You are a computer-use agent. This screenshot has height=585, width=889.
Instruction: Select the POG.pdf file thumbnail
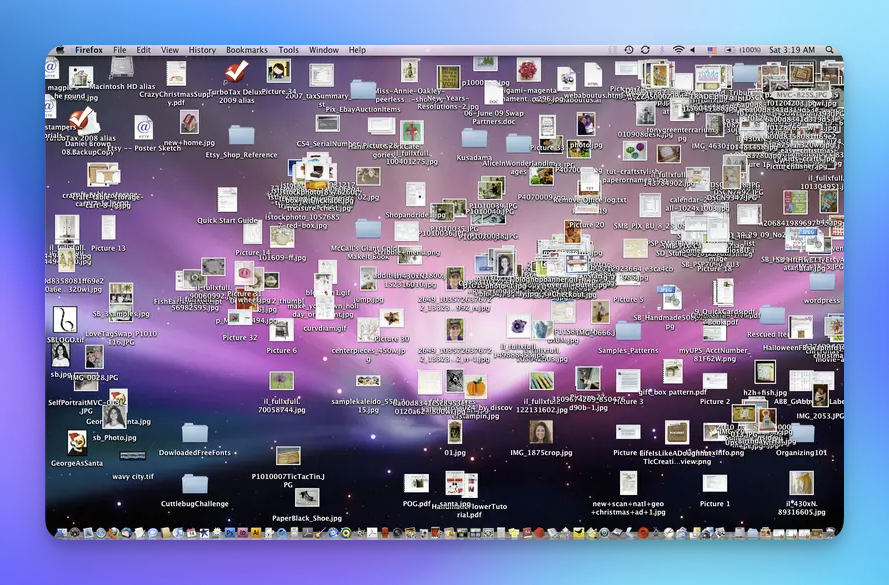click(416, 484)
